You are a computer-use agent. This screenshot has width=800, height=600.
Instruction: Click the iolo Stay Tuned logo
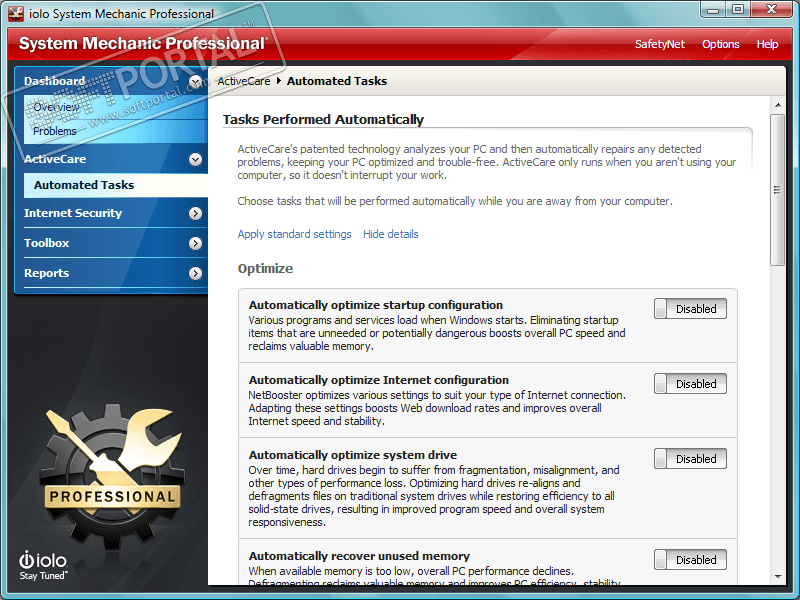(43, 565)
